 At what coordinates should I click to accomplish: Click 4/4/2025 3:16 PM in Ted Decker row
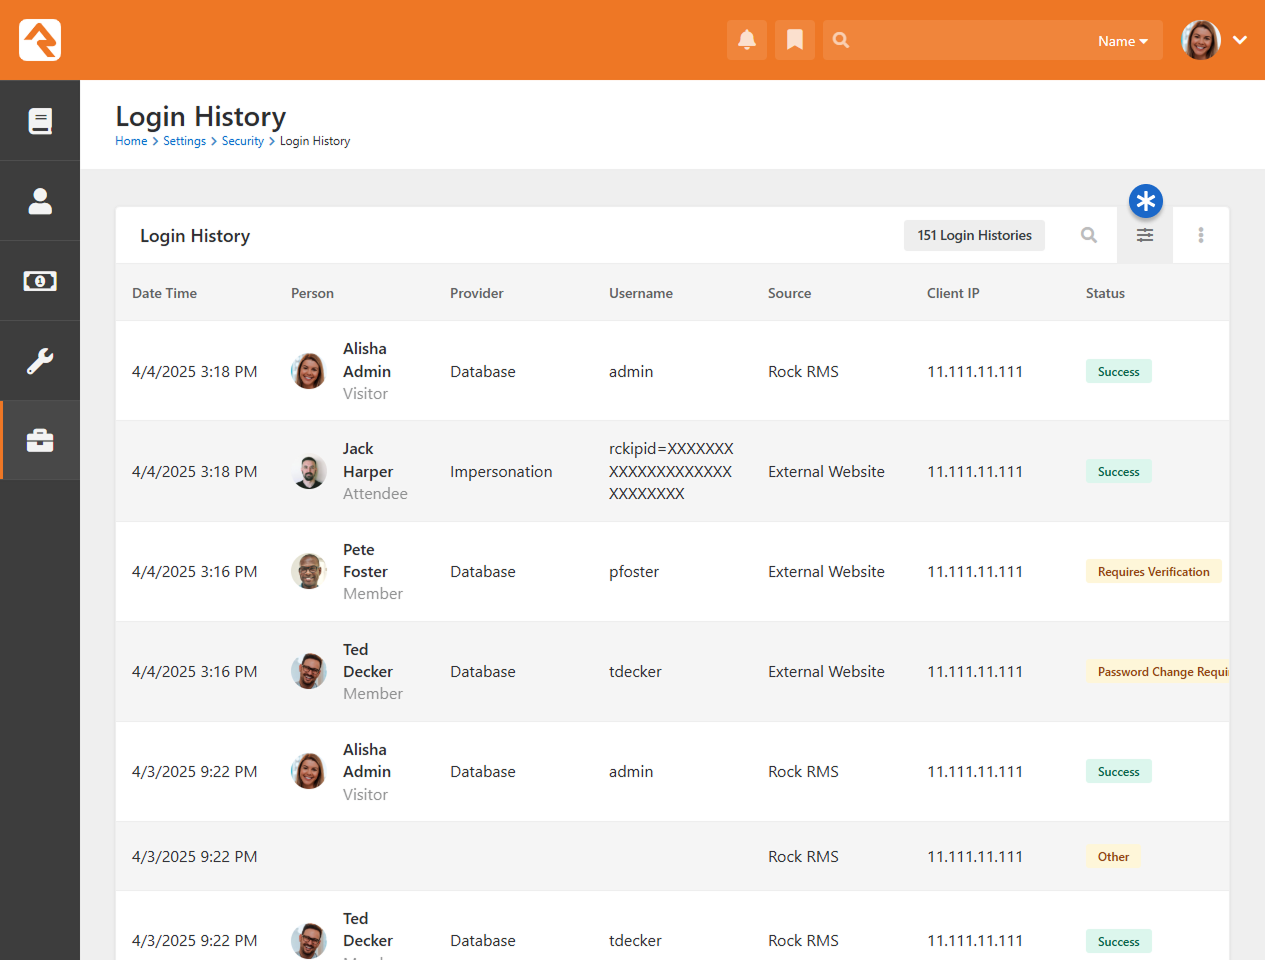tap(194, 671)
